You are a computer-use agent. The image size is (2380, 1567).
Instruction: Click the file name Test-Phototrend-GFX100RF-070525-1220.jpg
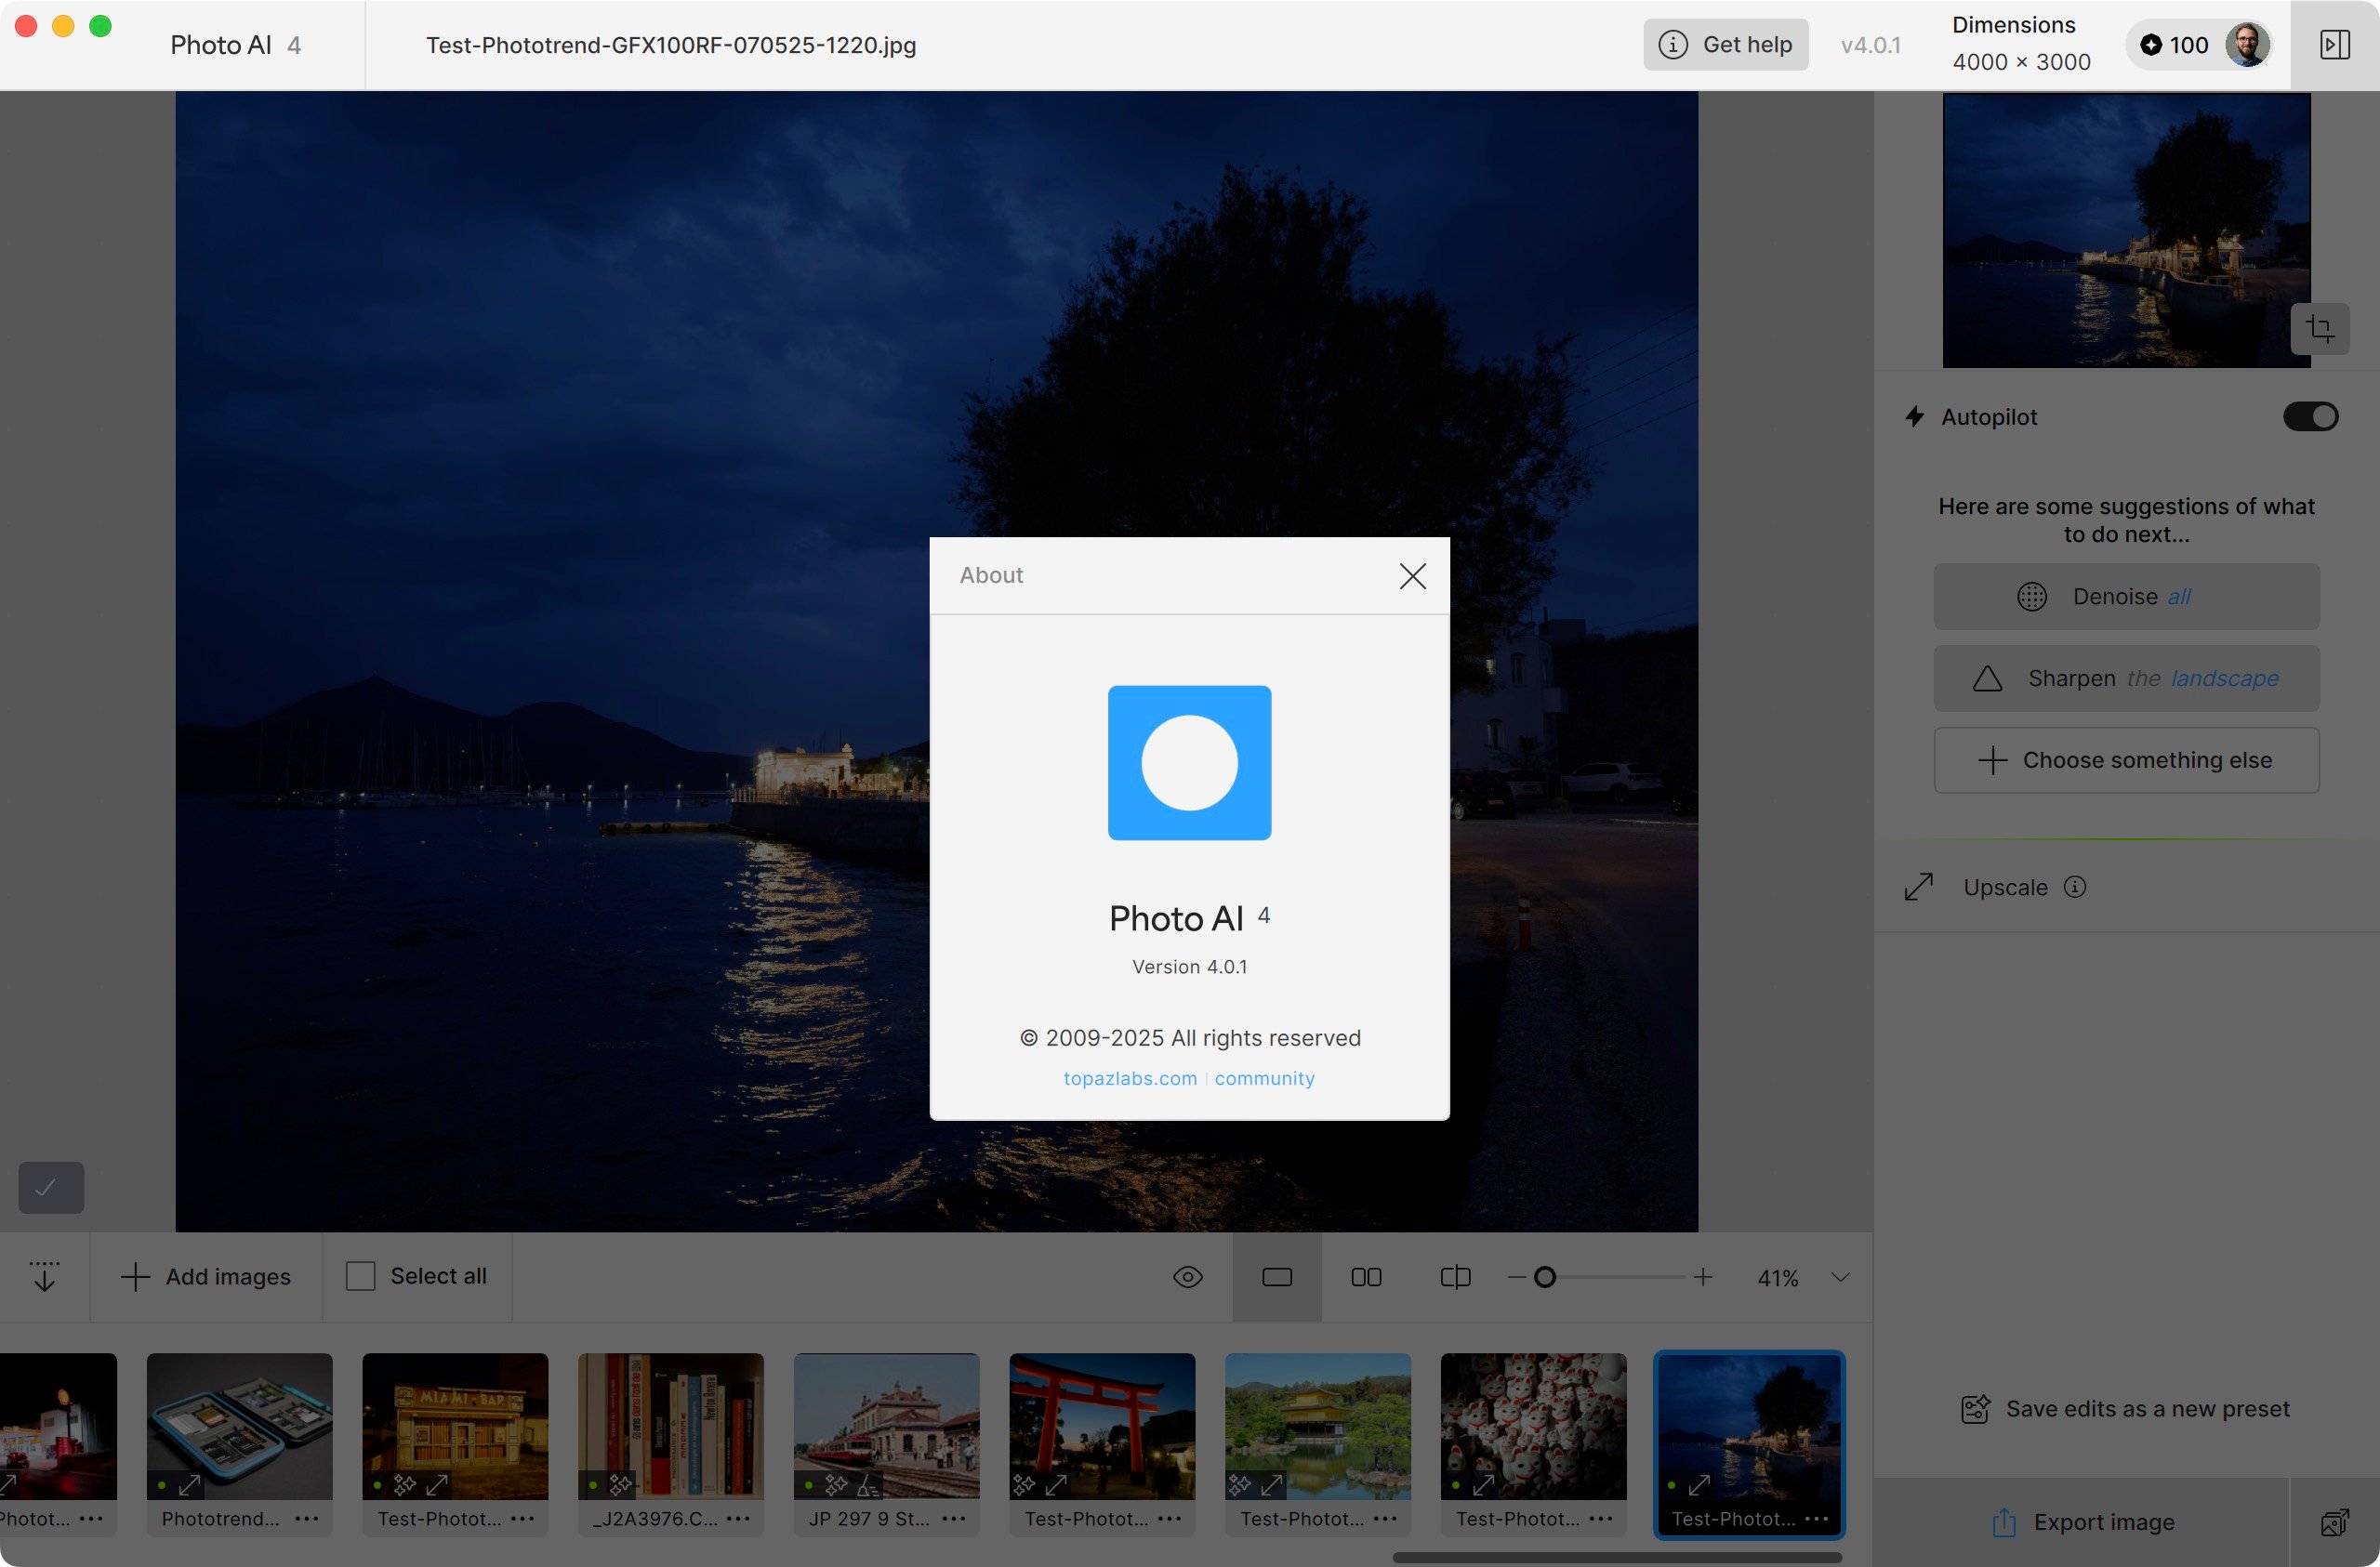point(670,45)
